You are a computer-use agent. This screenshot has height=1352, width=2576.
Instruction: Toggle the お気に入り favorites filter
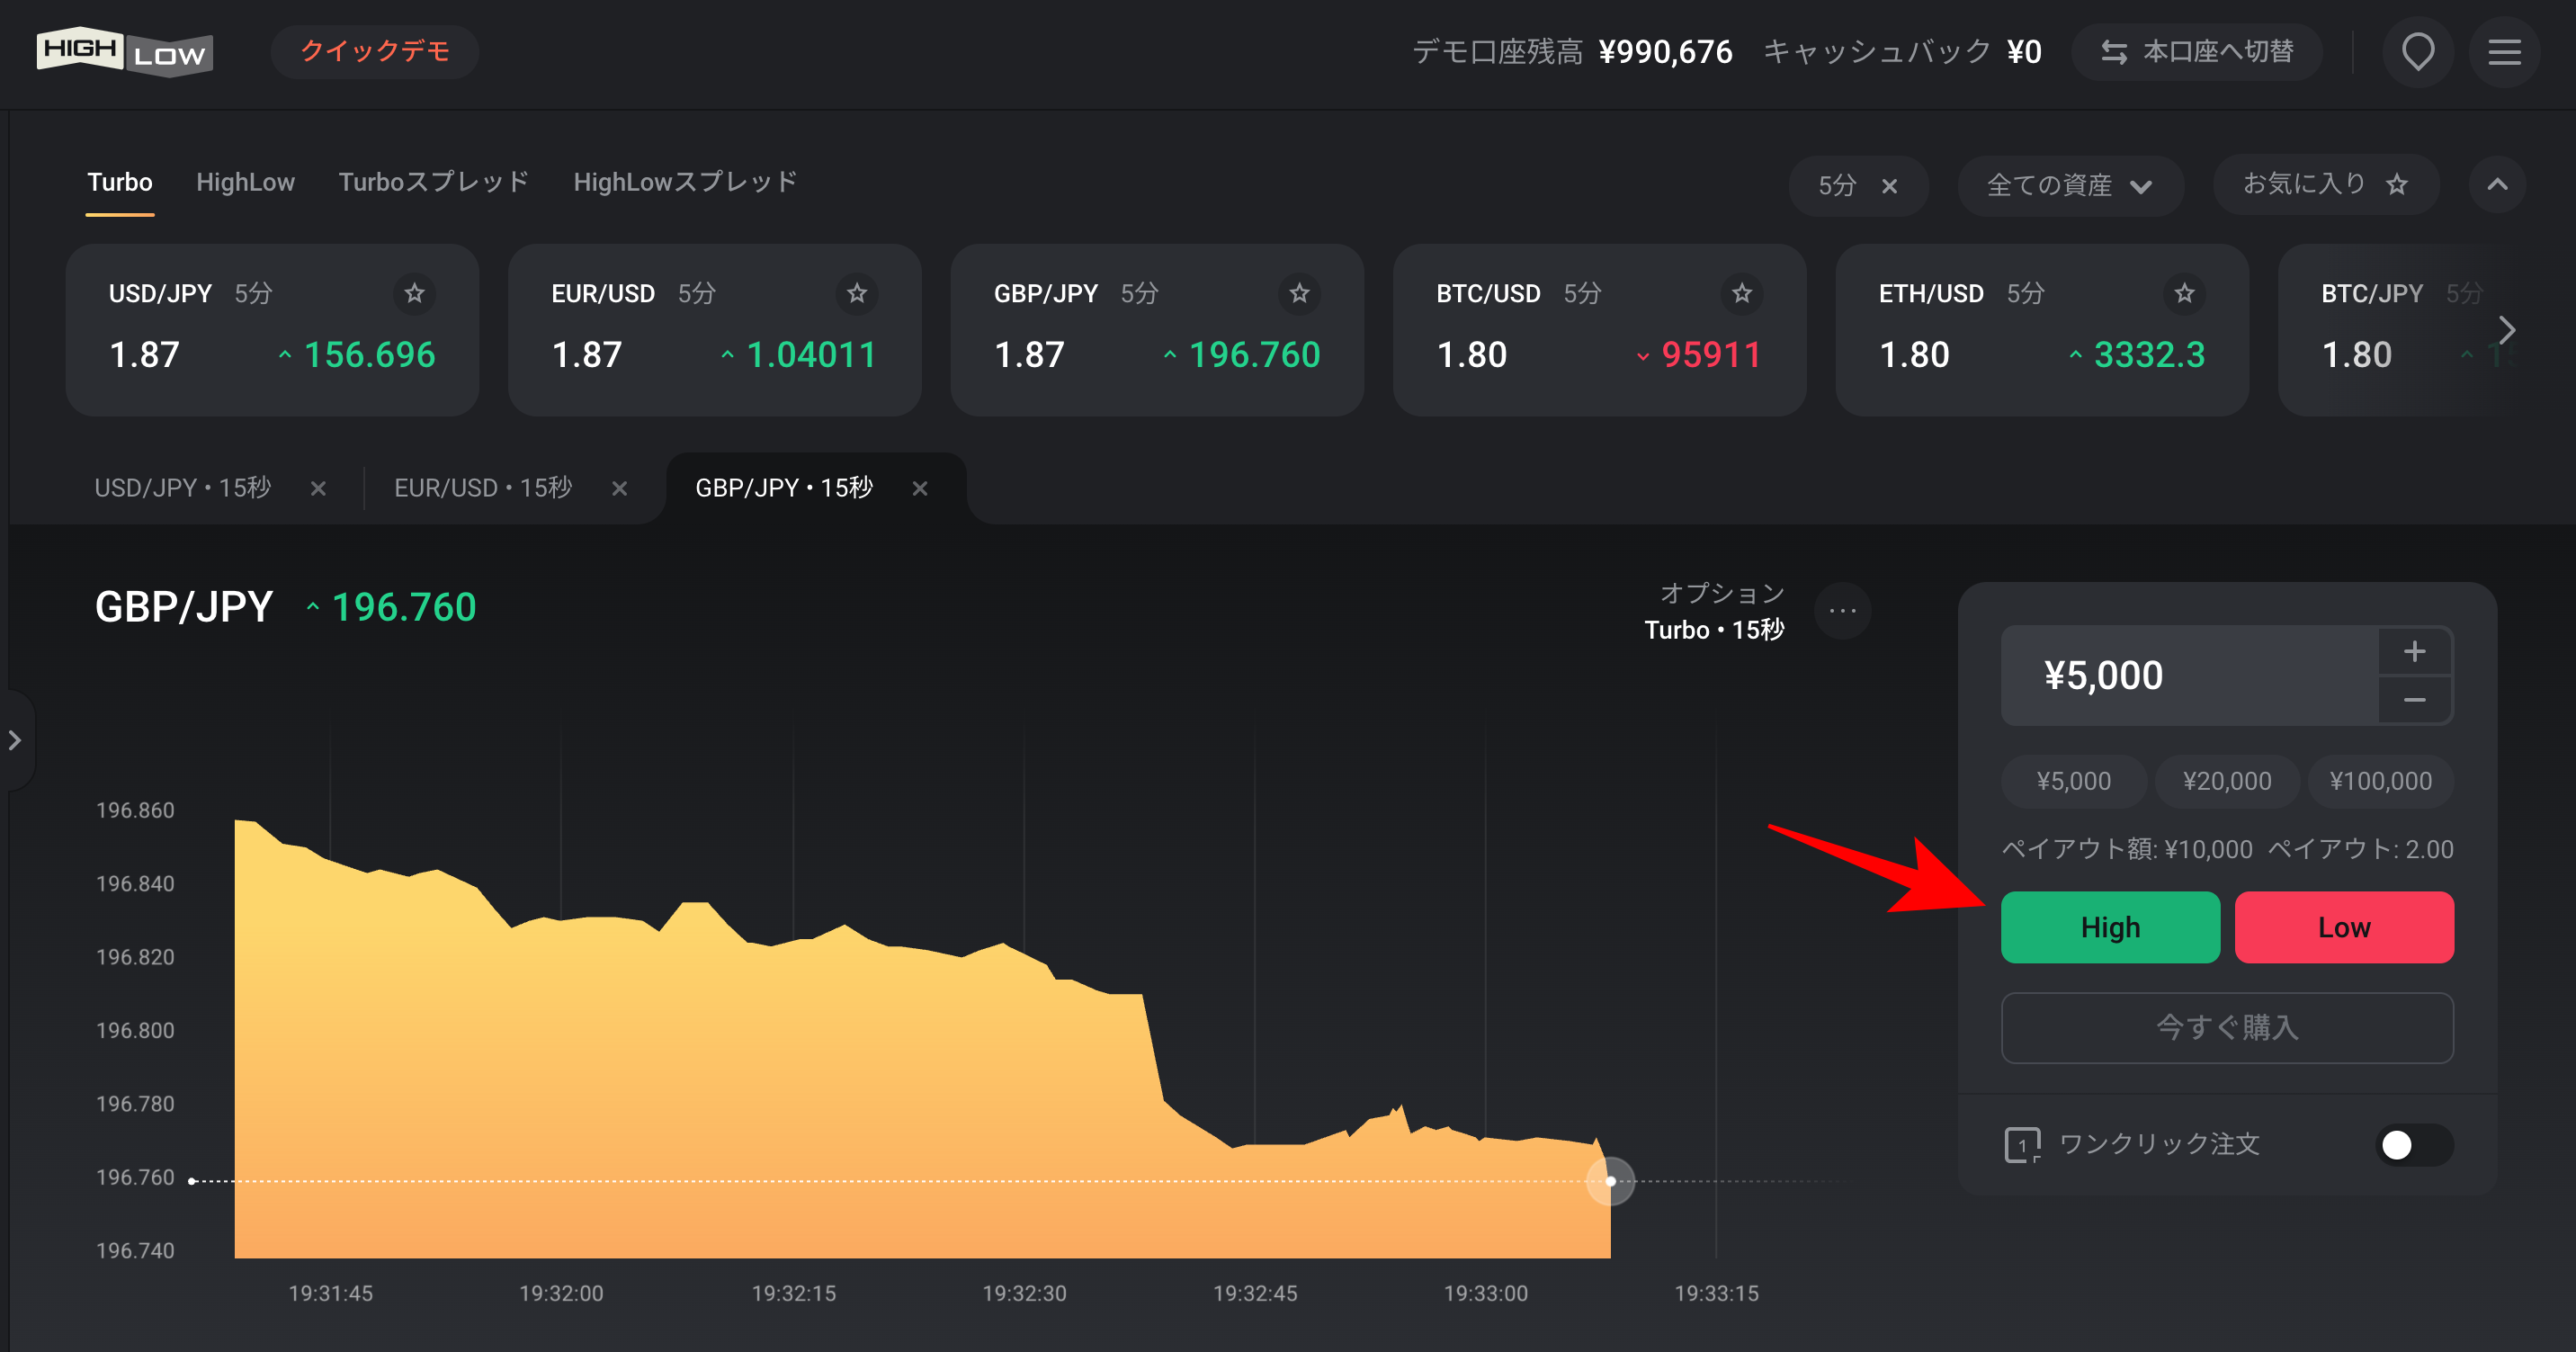(x=2325, y=185)
